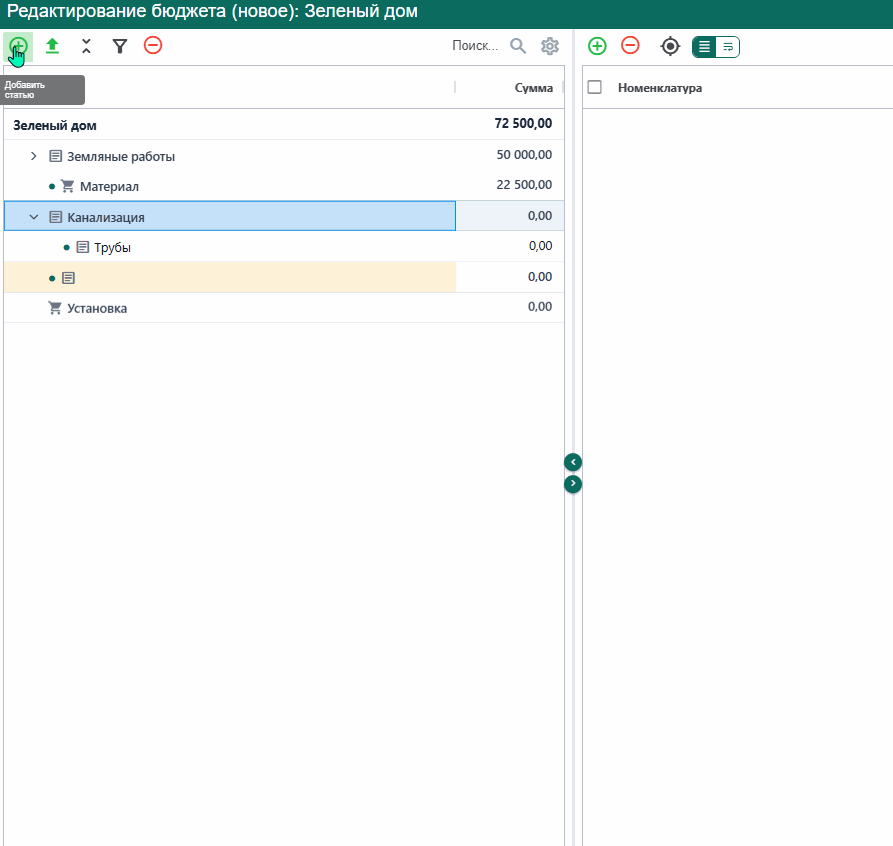Viewport: 893px width, 846px height.
Task: Select the Установка row
Action: [x=284, y=308]
